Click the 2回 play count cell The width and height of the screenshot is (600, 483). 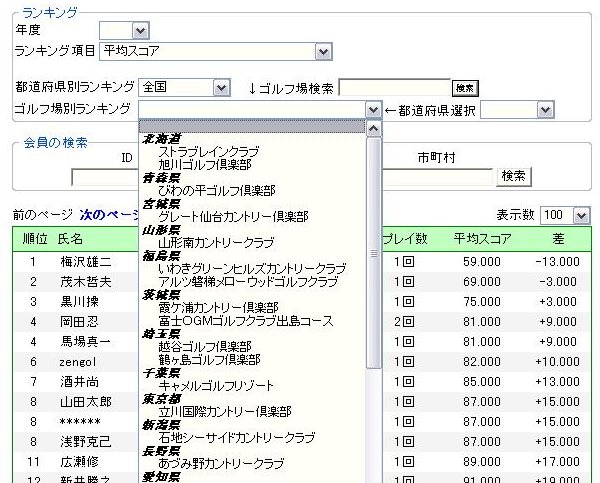click(404, 322)
